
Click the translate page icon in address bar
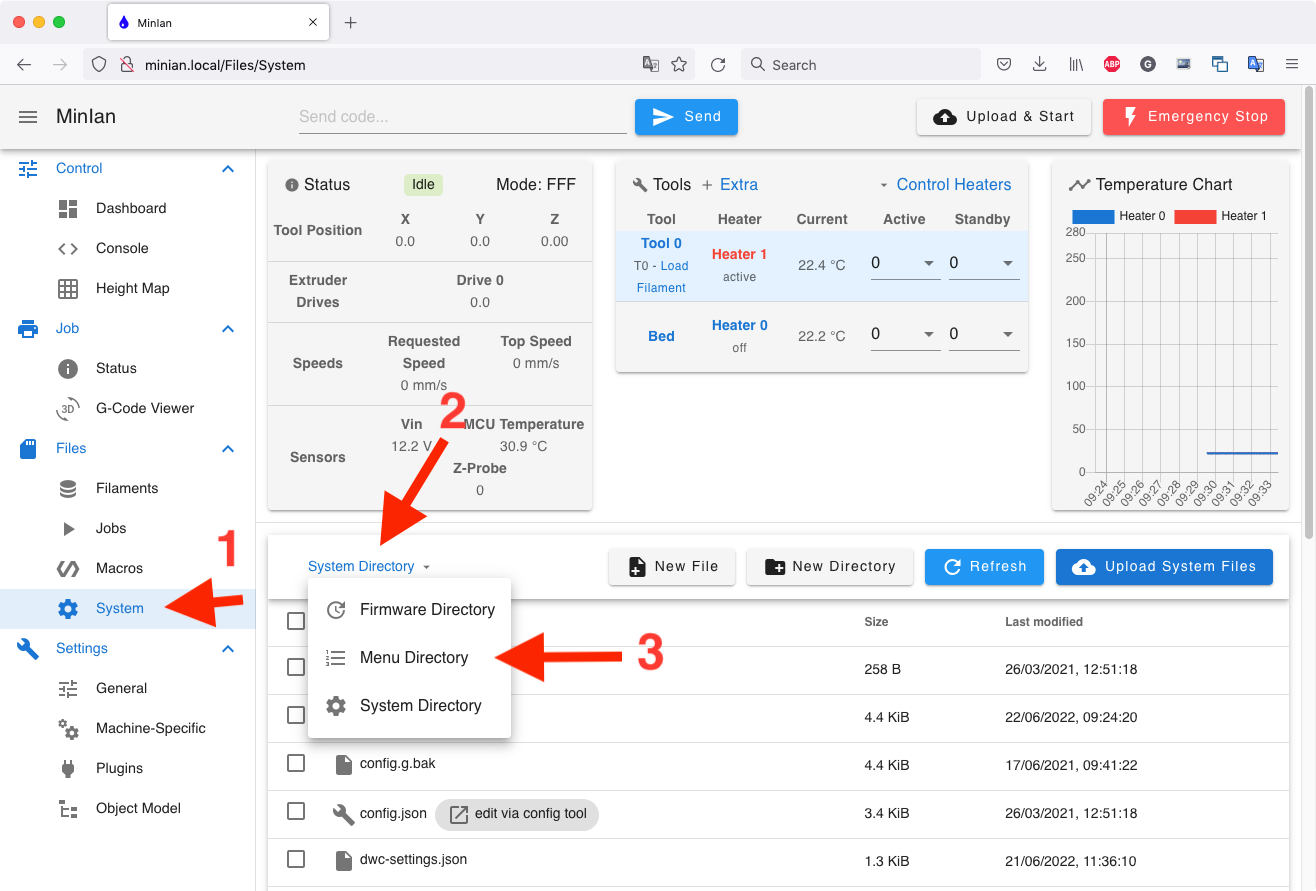pos(650,65)
